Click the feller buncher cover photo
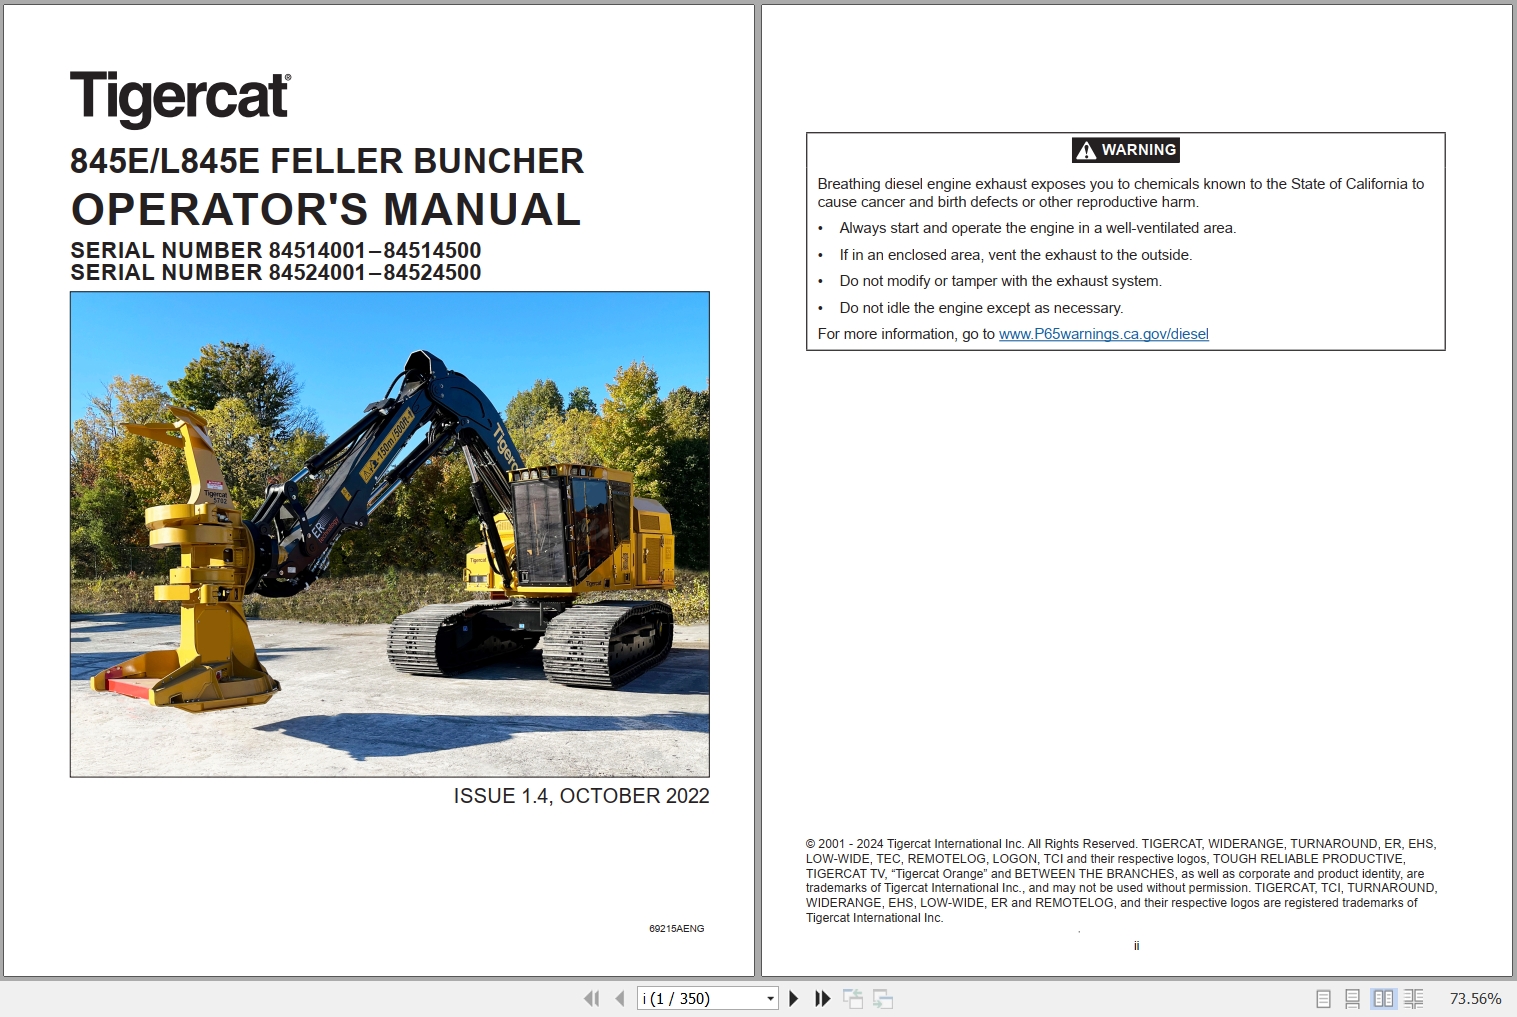Viewport: 1517px width, 1017px height. click(389, 533)
